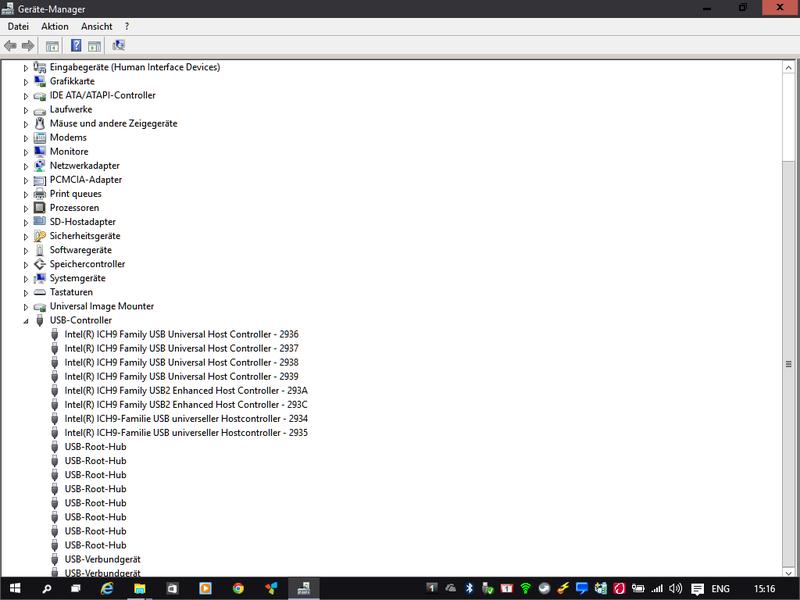
Task: Expand the Grafikkarte node
Action: 26,82
